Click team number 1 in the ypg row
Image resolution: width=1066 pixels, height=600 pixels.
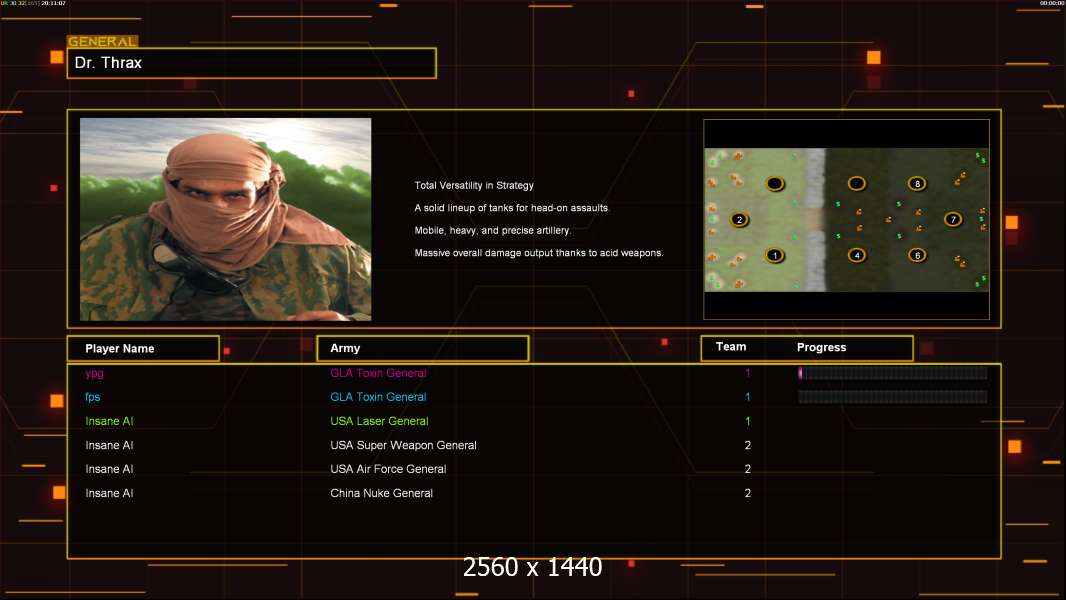(748, 373)
